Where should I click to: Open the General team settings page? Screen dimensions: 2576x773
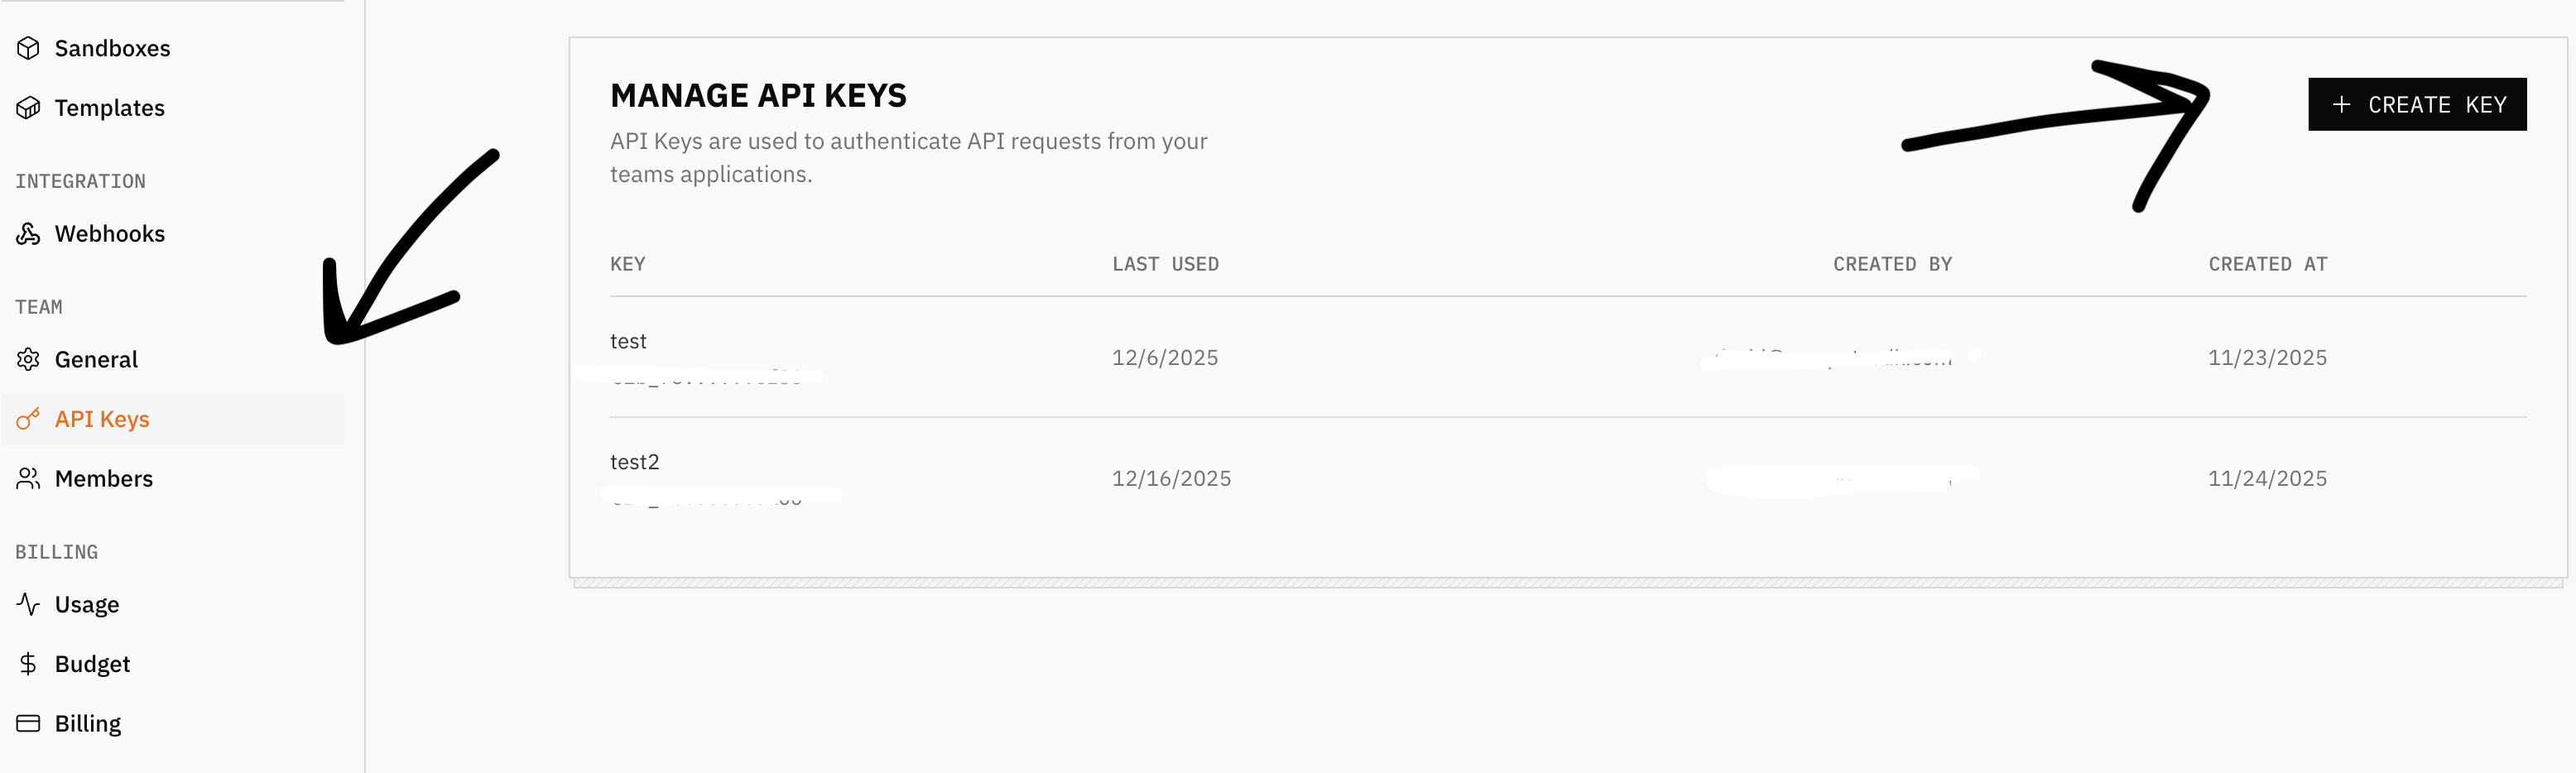[x=96, y=359]
